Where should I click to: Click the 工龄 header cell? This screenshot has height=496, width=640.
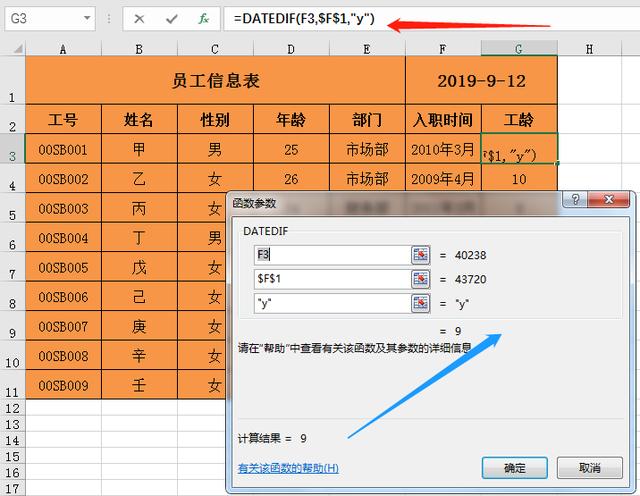tap(519, 119)
